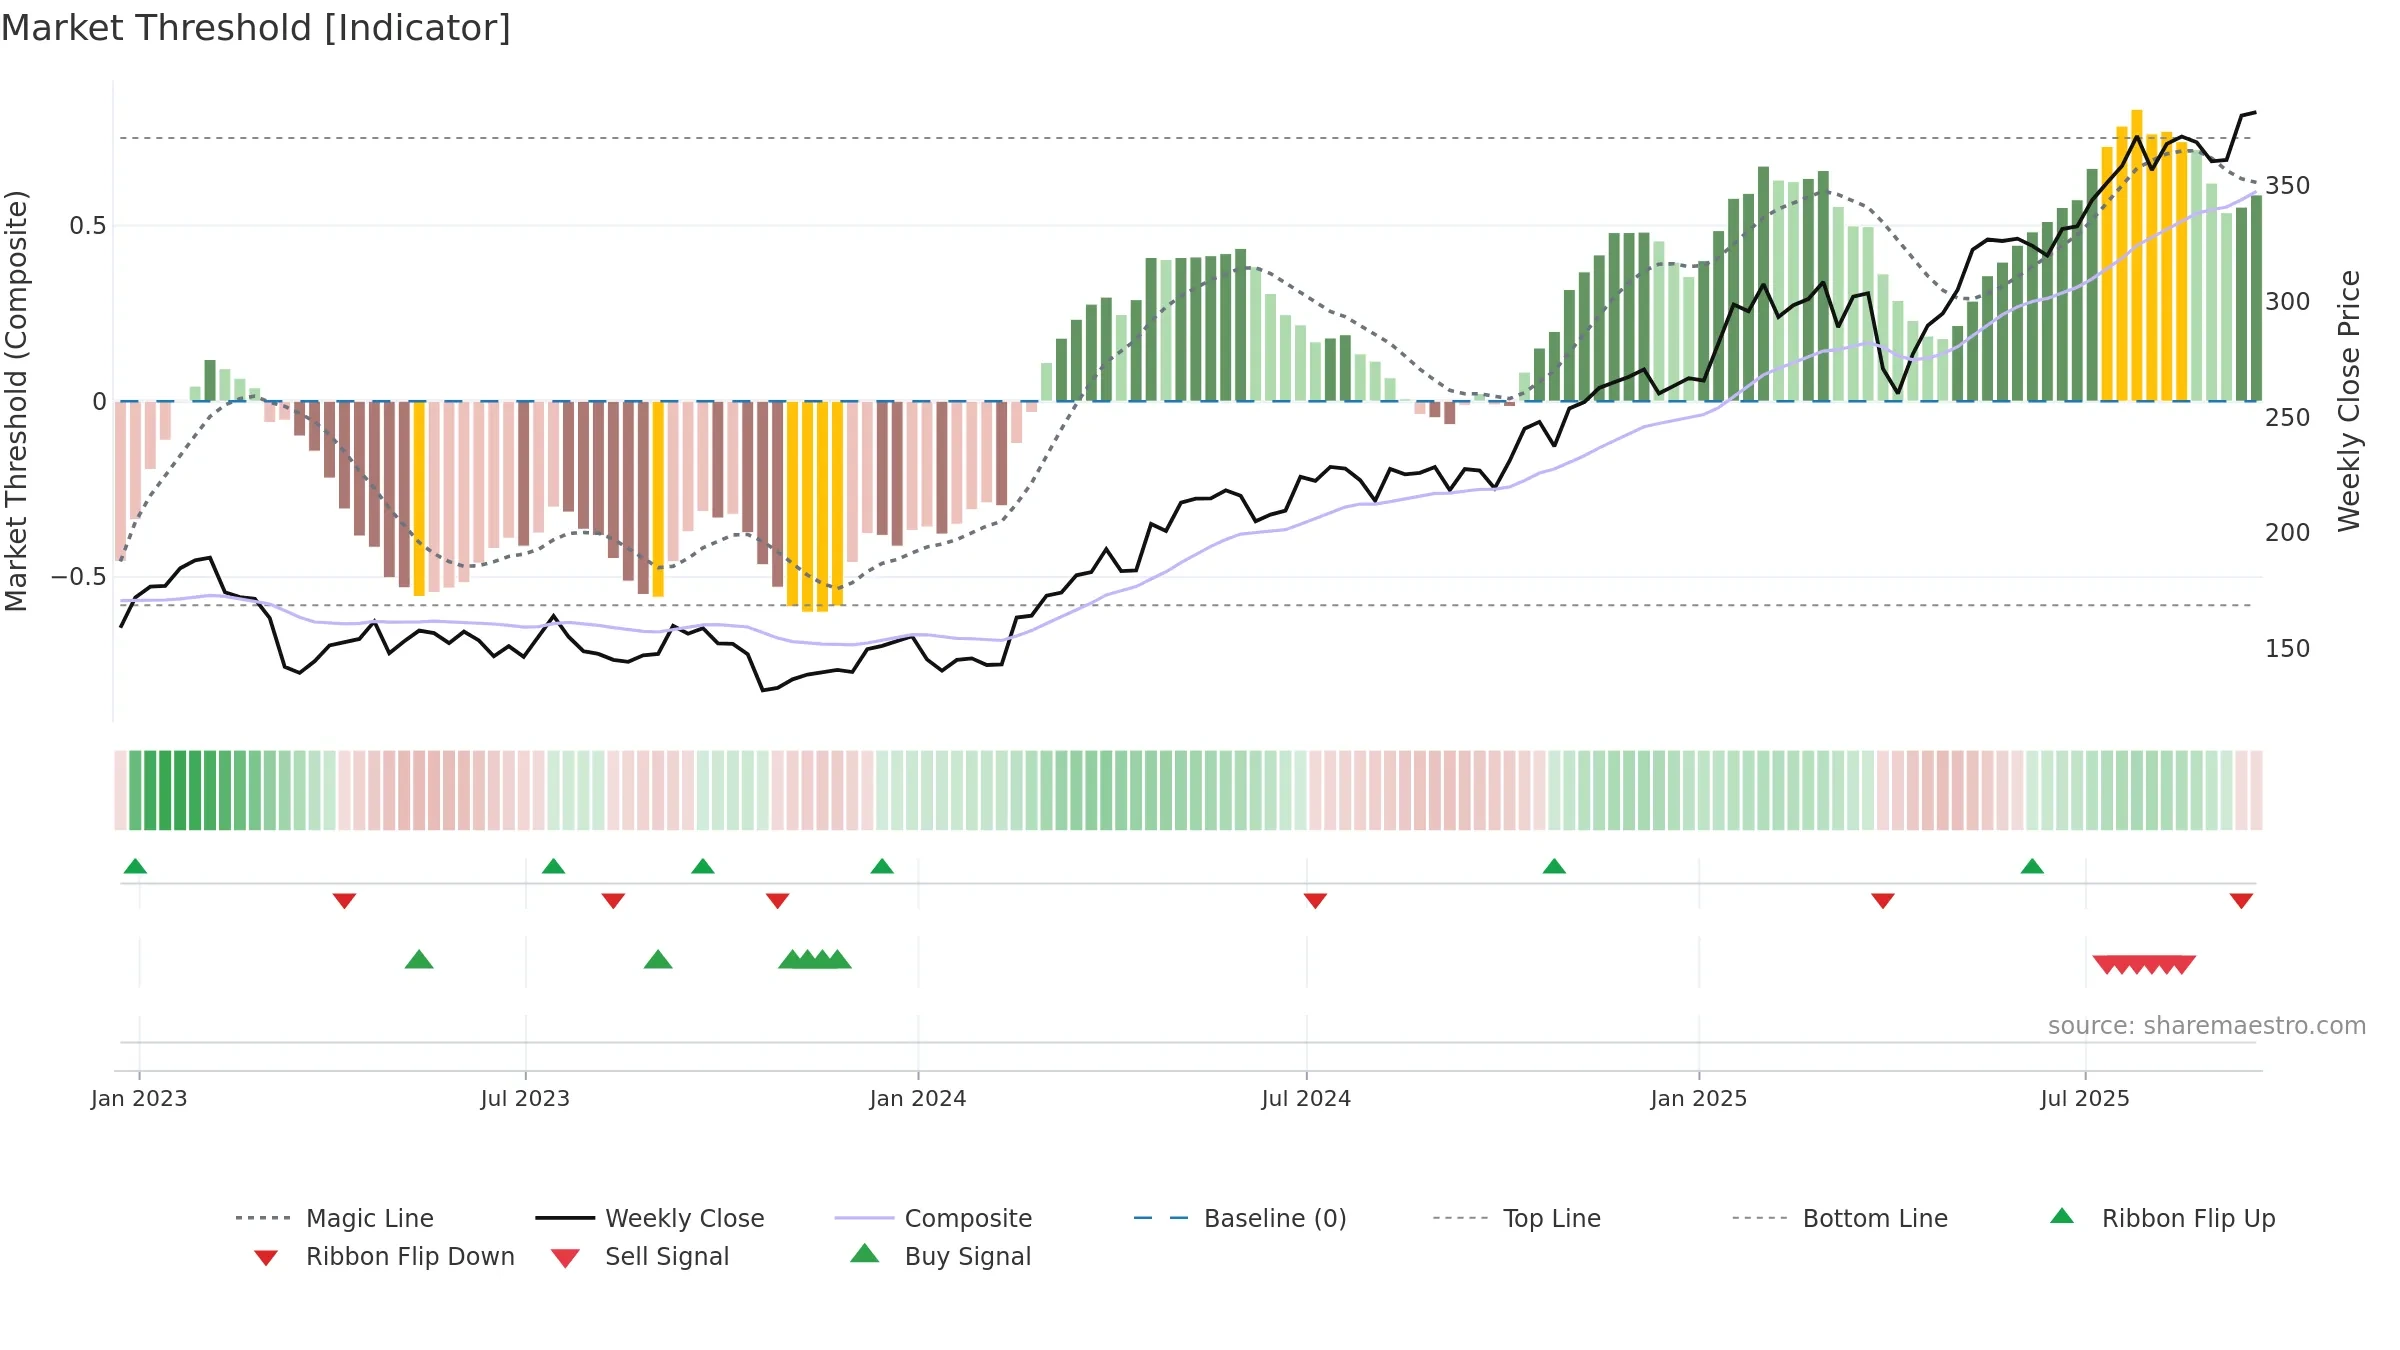The height and width of the screenshot is (1350, 2400).
Task: Click the 'Jul 2023' x-axis label
Action: (x=525, y=1098)
